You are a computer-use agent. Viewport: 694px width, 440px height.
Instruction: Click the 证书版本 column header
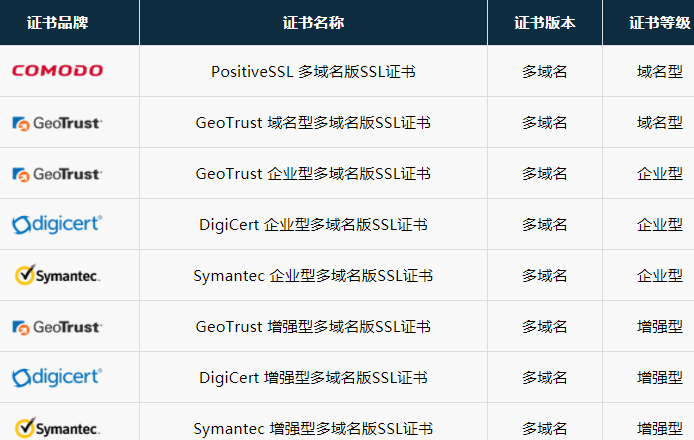coord(545,23)
